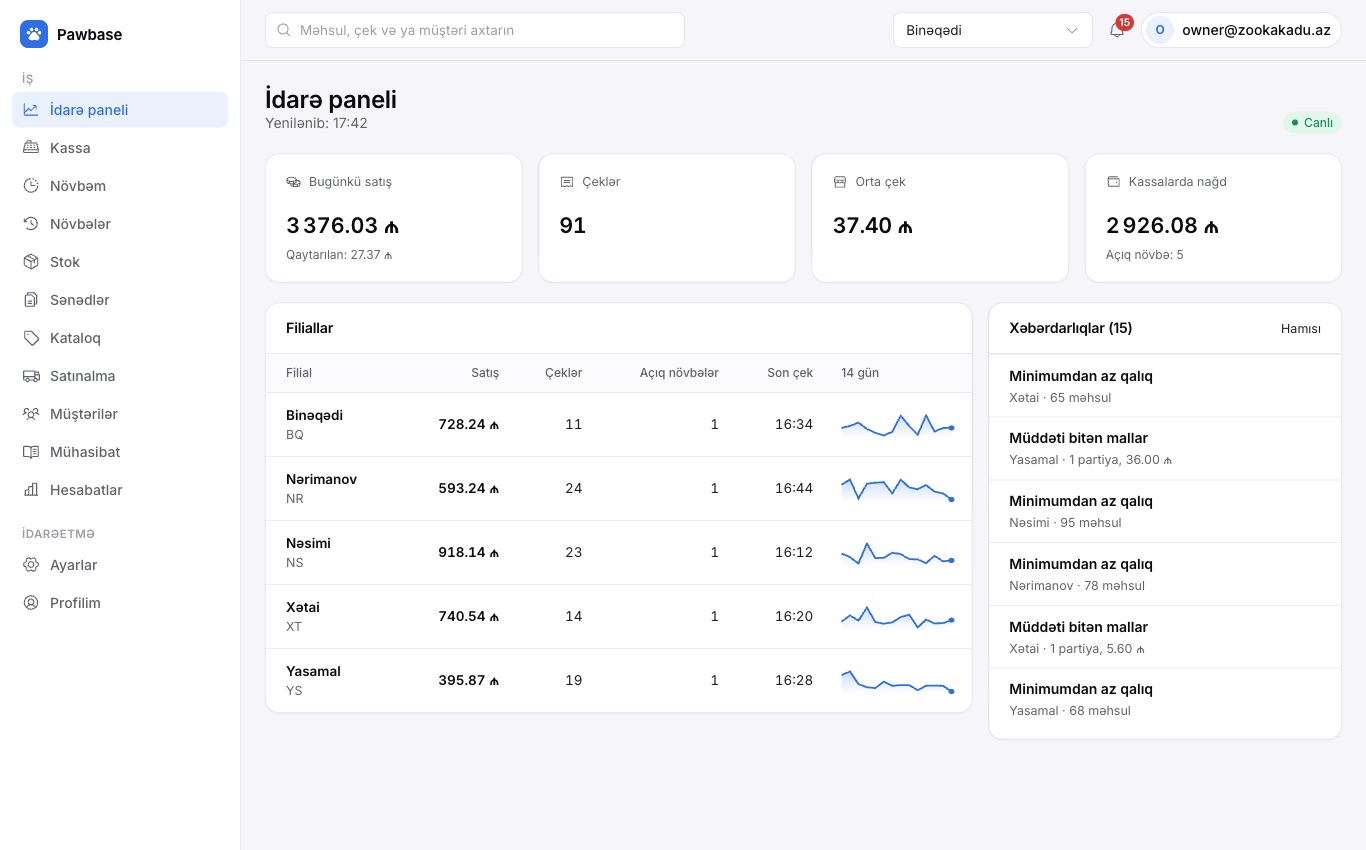Click the Mühasibat book icon

pyautogui.click(x=31, y=452)
